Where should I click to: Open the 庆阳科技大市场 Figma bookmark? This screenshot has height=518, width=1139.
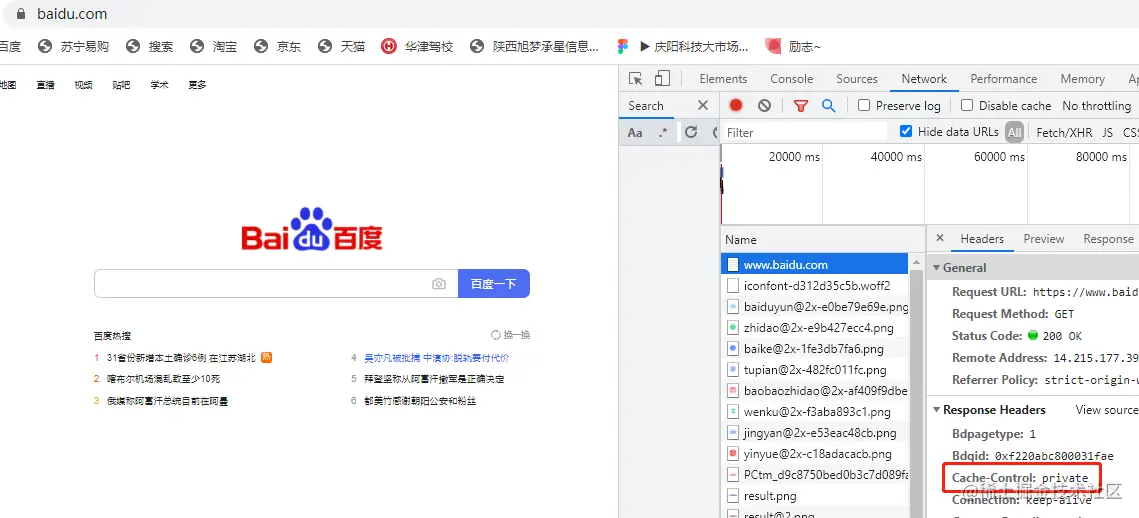pyautogui.click(x=683, y=46)
